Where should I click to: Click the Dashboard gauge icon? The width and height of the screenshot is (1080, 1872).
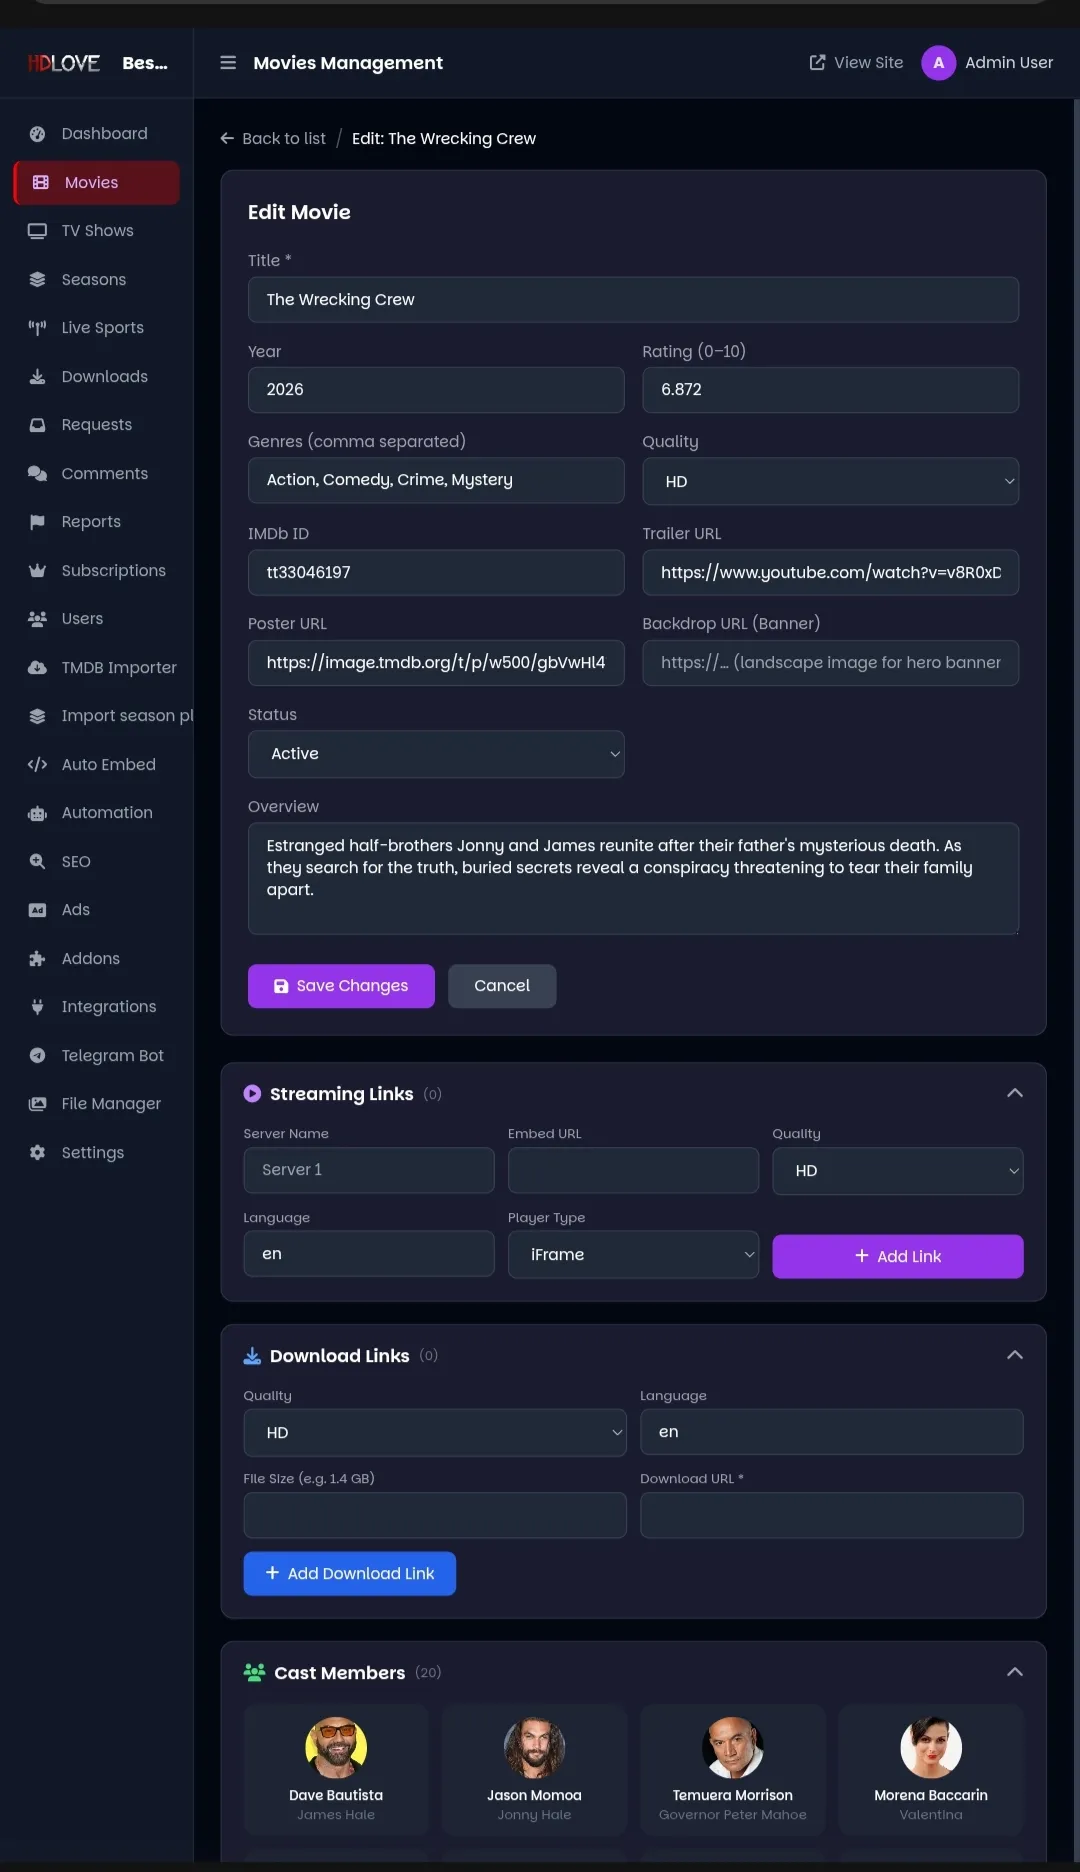(x=37, y=134)
